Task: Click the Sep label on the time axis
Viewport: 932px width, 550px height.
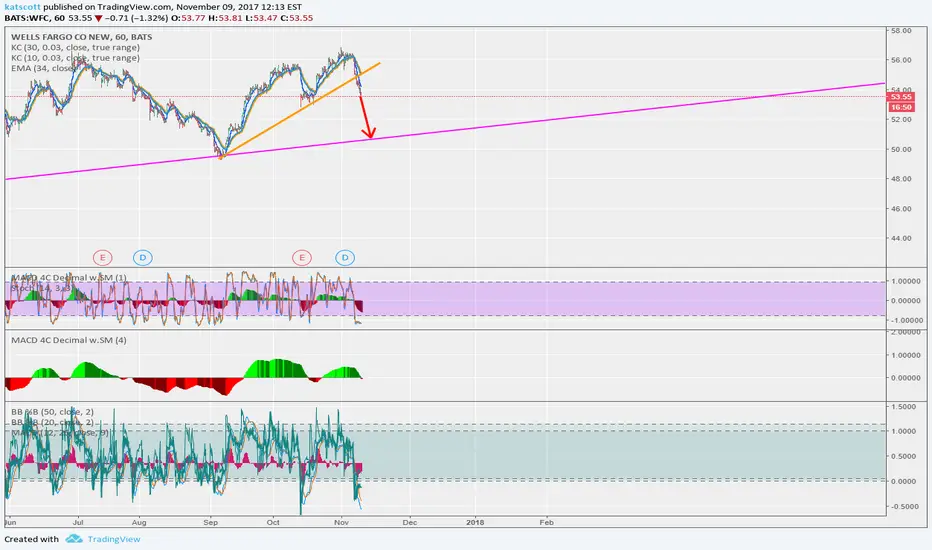Action: (x=210, y=523)
